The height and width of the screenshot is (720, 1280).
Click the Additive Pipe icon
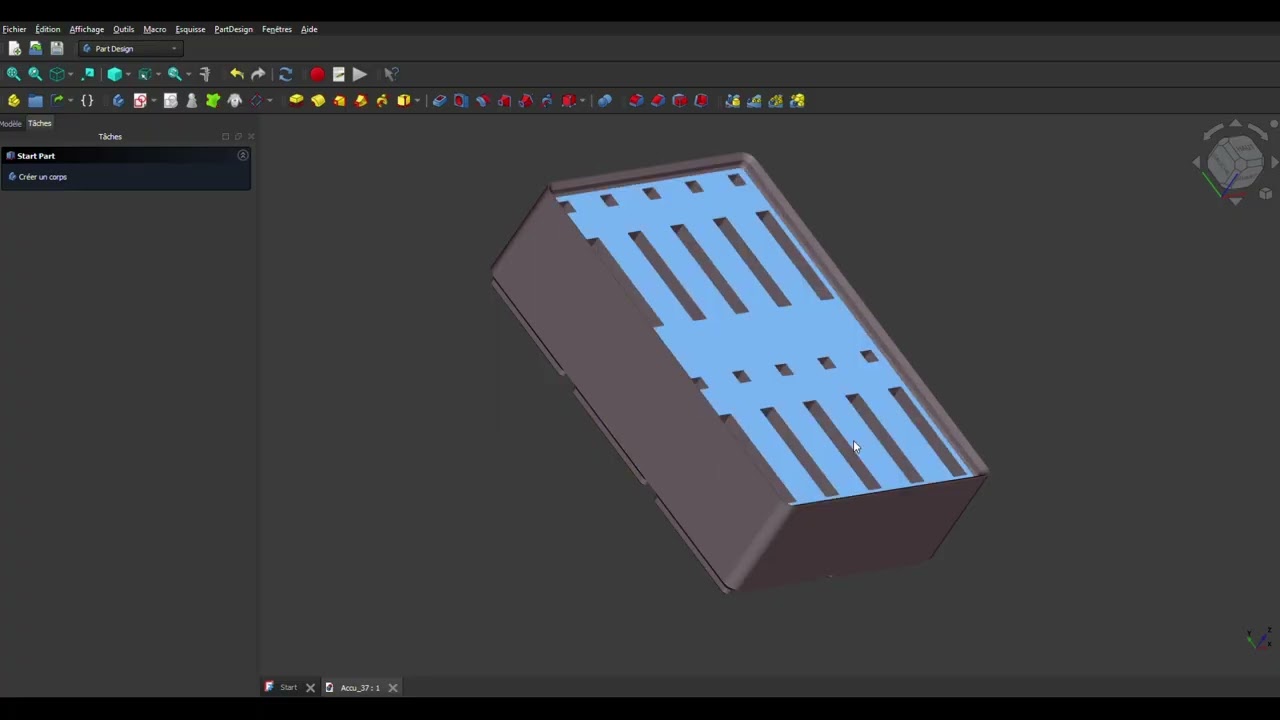pos(361,101)
